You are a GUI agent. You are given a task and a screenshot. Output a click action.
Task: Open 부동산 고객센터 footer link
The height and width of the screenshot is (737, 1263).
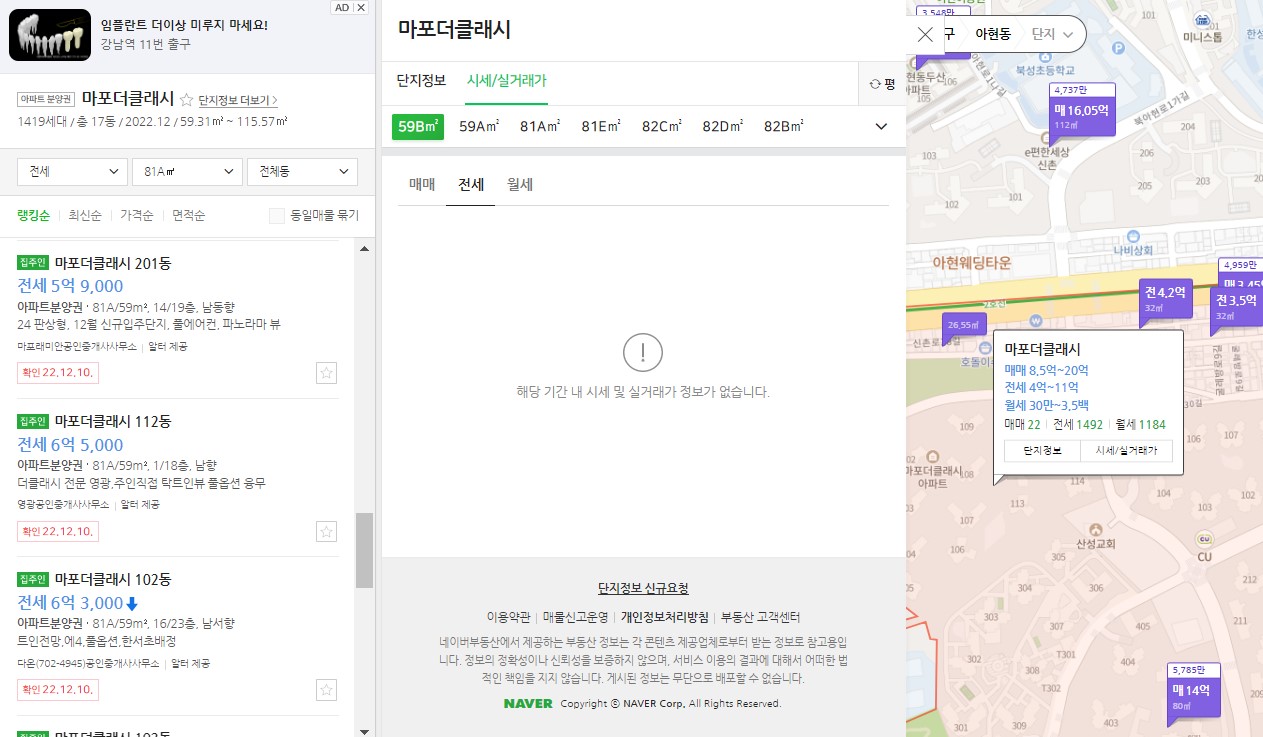click(x=761, y=617)
